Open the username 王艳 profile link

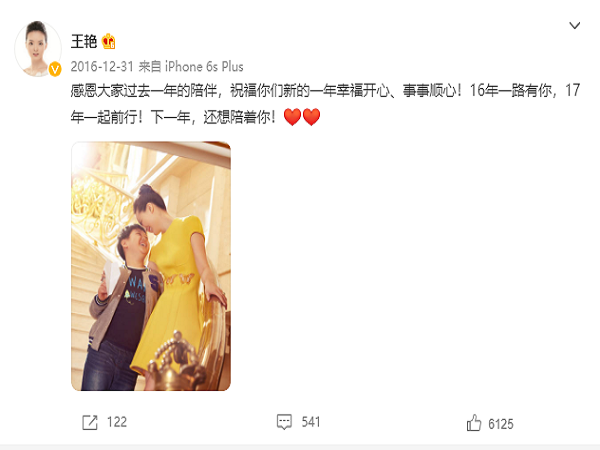(x=84, y=41)
